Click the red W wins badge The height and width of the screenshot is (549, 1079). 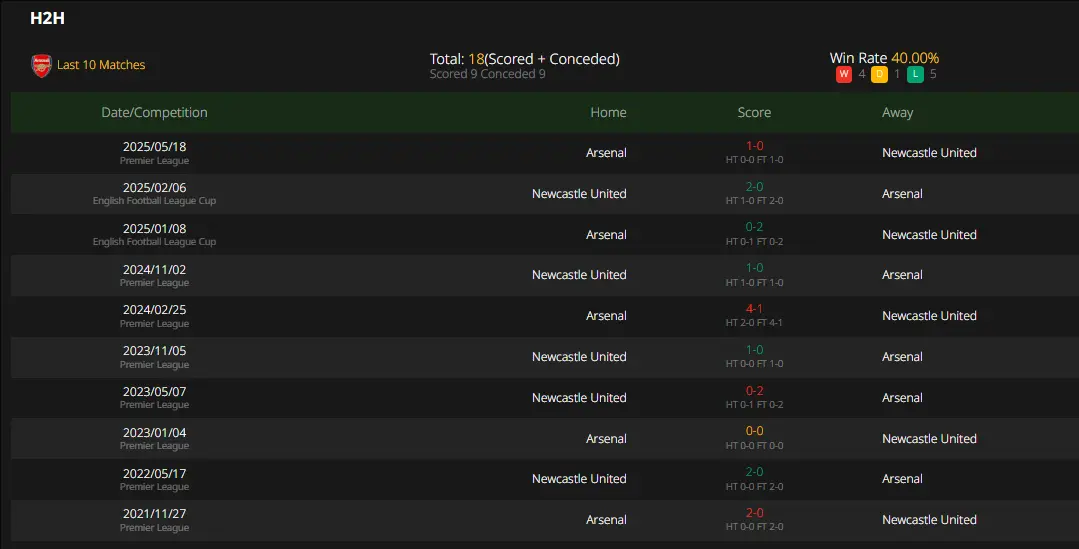pyautogui.click(x=844, y=74)
